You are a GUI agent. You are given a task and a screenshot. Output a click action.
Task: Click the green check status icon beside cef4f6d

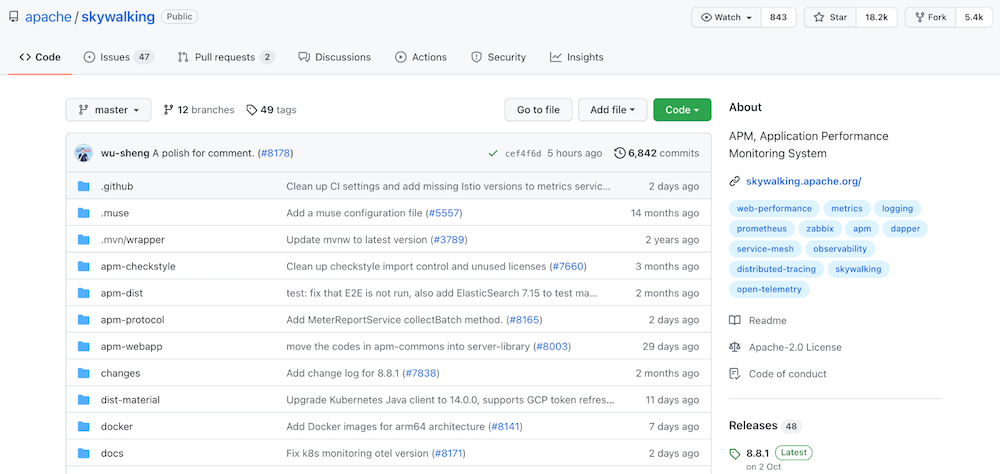coord(493,153)
